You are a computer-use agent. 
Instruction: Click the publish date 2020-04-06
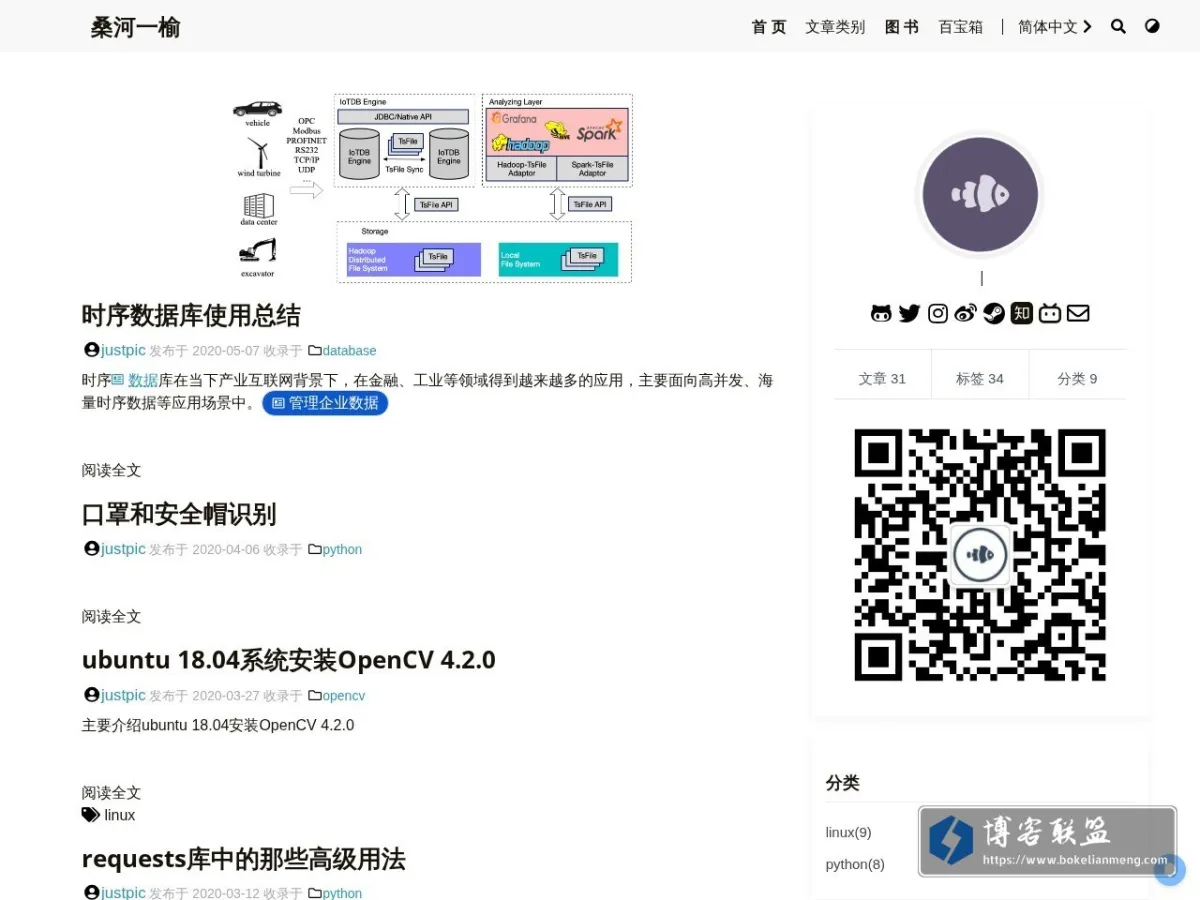(225, 550)
